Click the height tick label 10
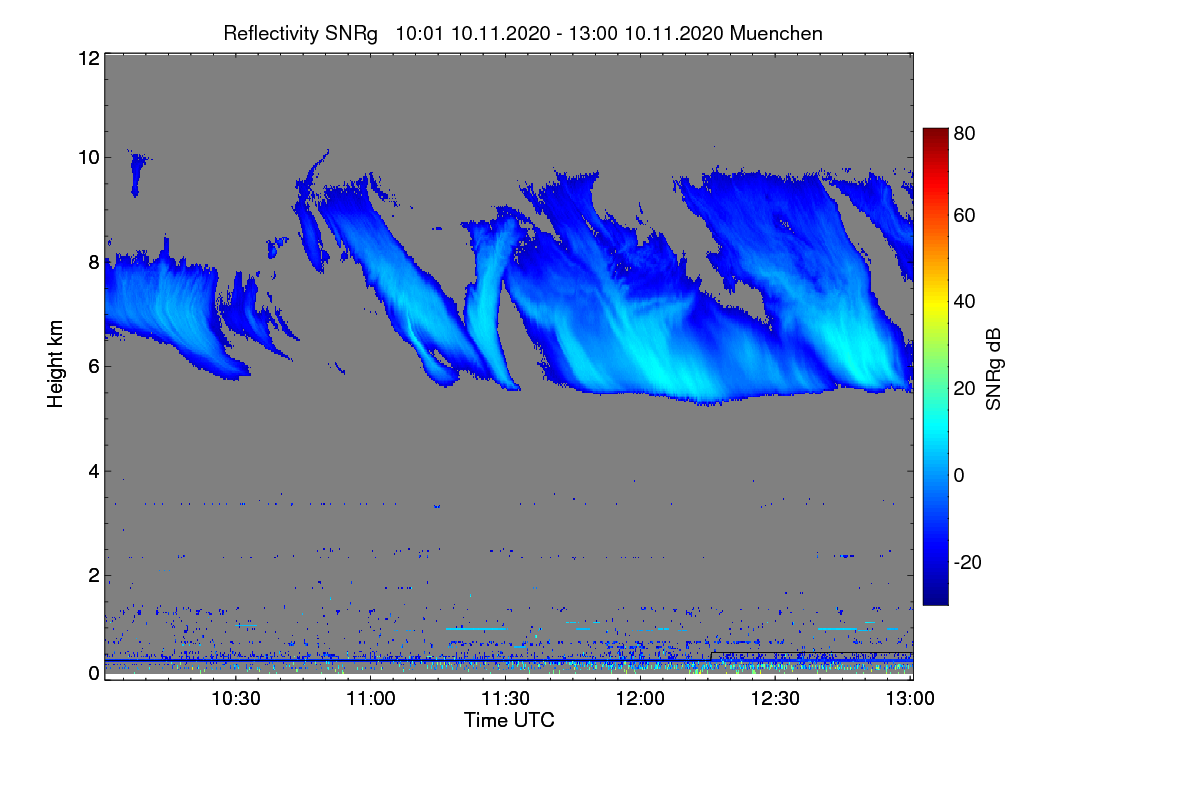This screenshot has height=800, width=1200. click(88, 157)
